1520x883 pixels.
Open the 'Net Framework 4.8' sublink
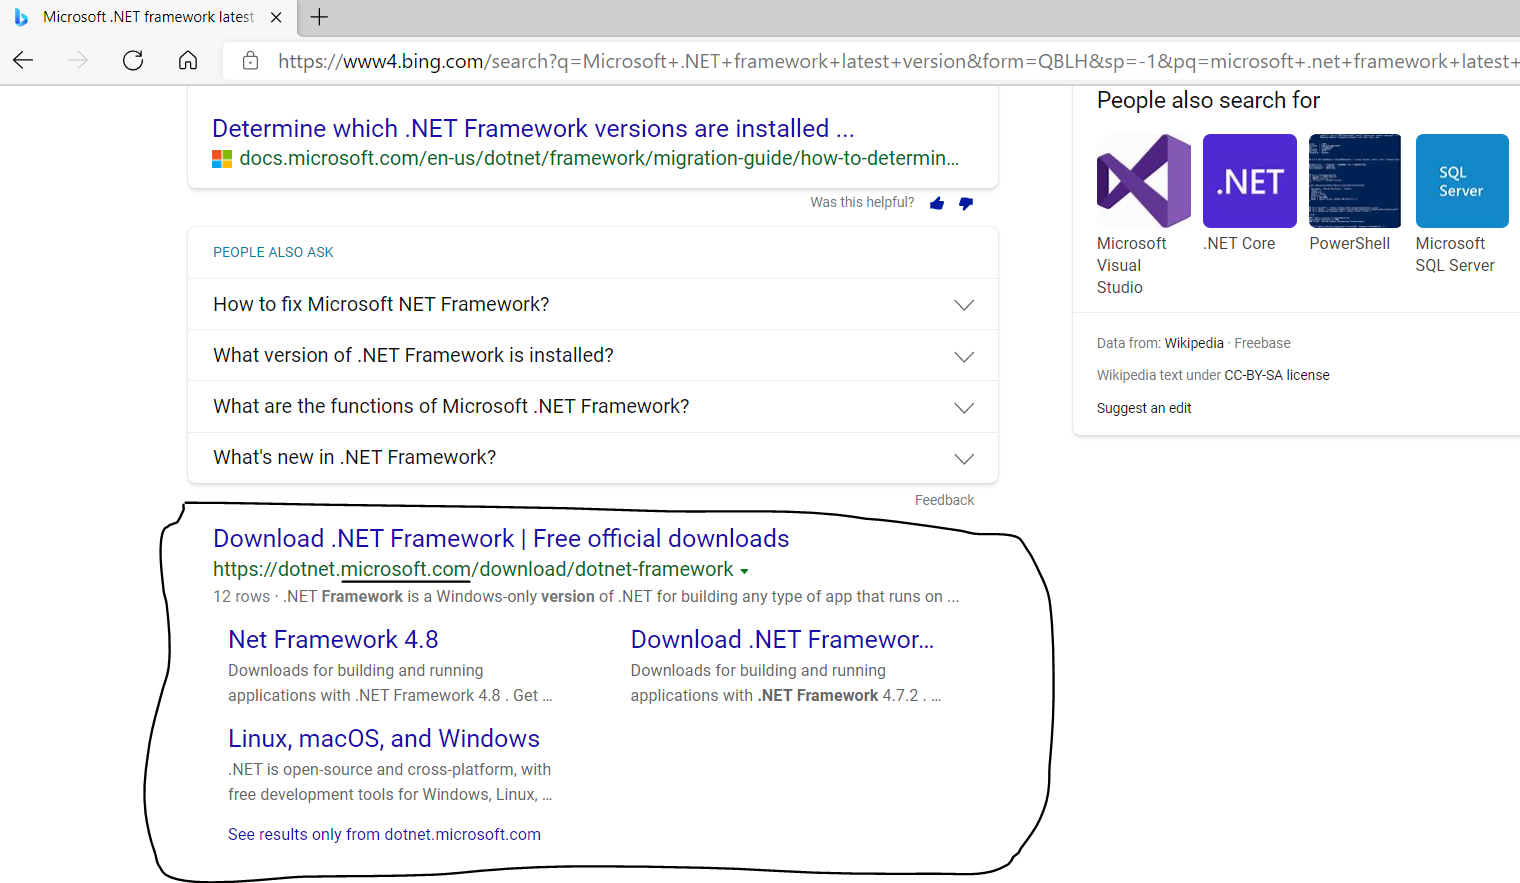333,640
